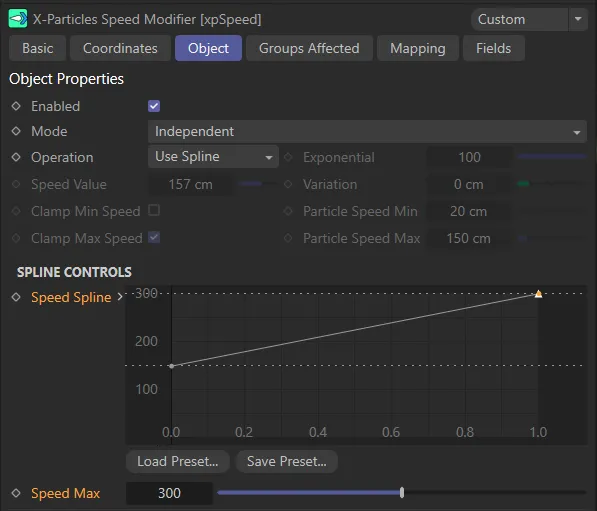597x511 pixels.
Task: Select the Object tab
Action: (x=208, y=48)
